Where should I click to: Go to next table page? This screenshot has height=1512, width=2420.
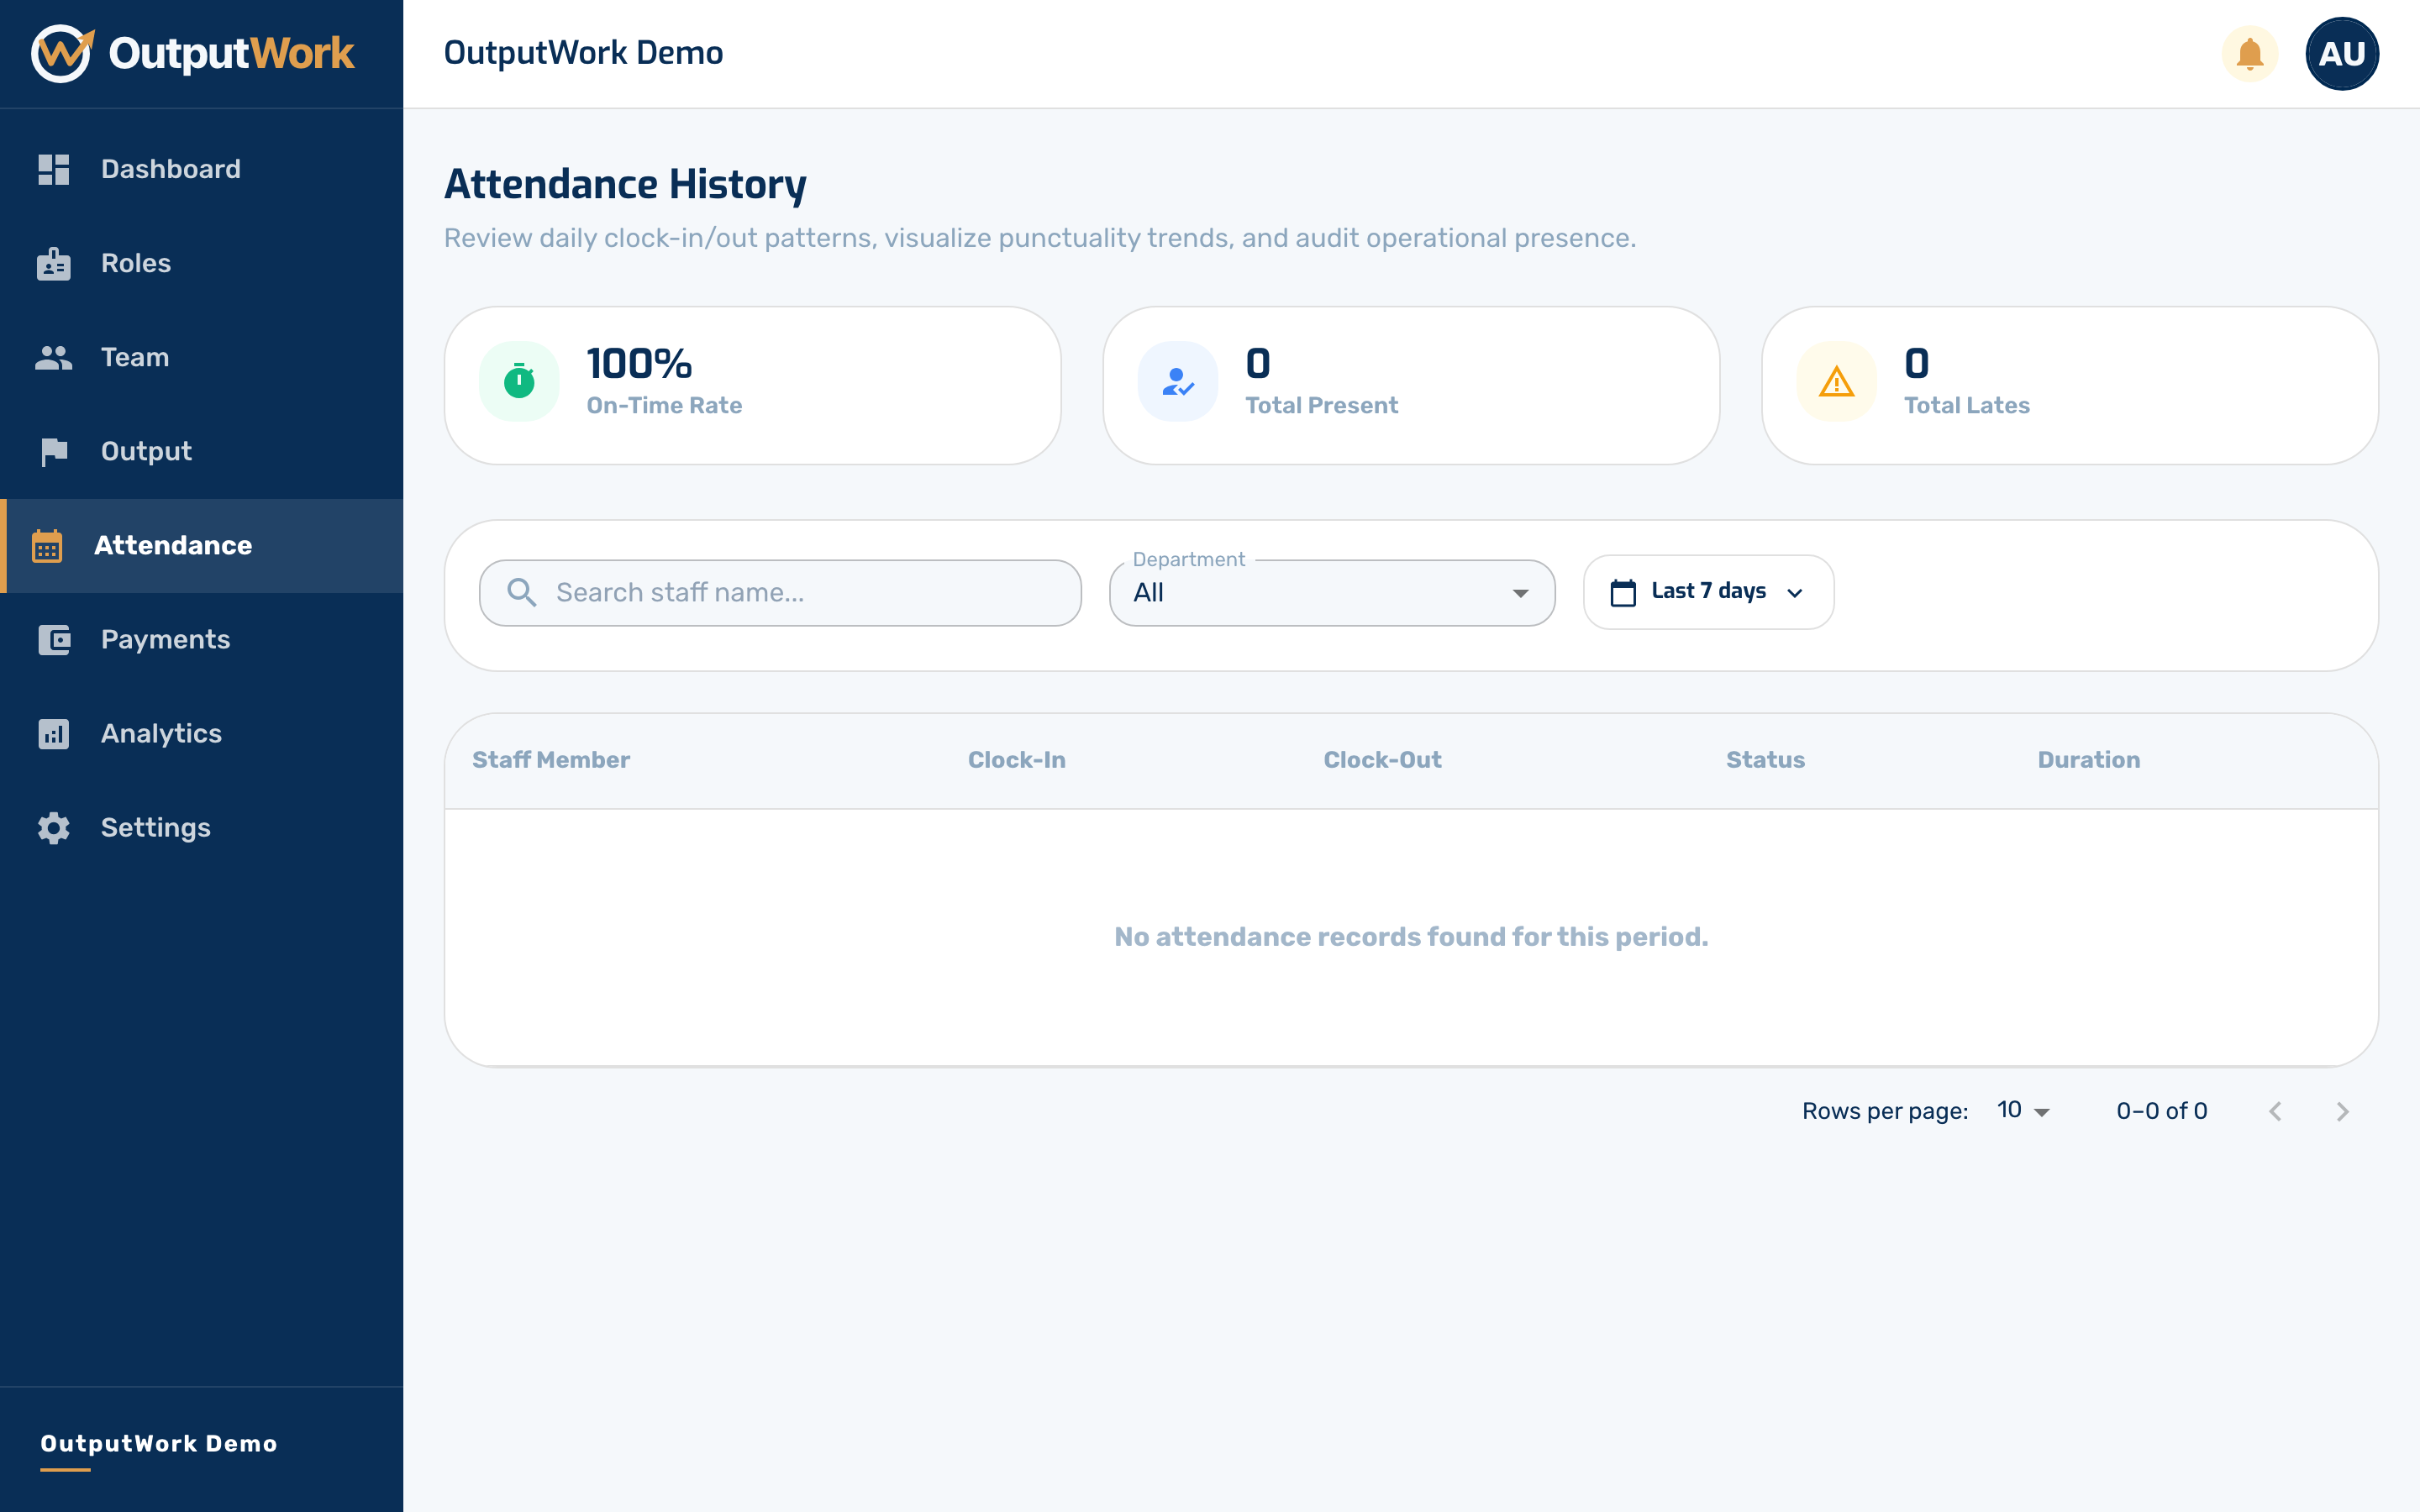(x=2342, y=1111)
